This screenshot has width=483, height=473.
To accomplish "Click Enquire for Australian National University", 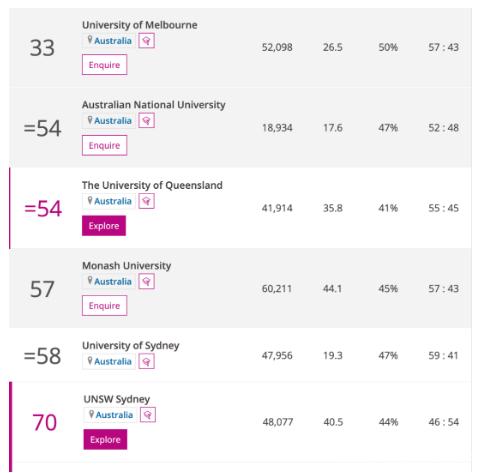I will (x=105, y=145).
